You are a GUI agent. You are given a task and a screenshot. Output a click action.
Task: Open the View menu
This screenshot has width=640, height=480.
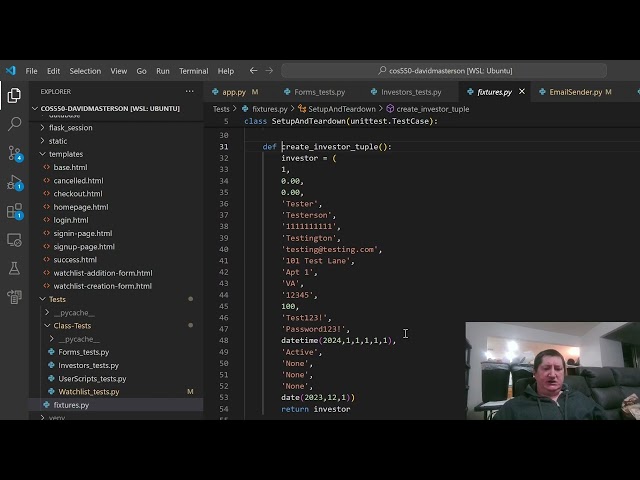(x=118, y=71)
